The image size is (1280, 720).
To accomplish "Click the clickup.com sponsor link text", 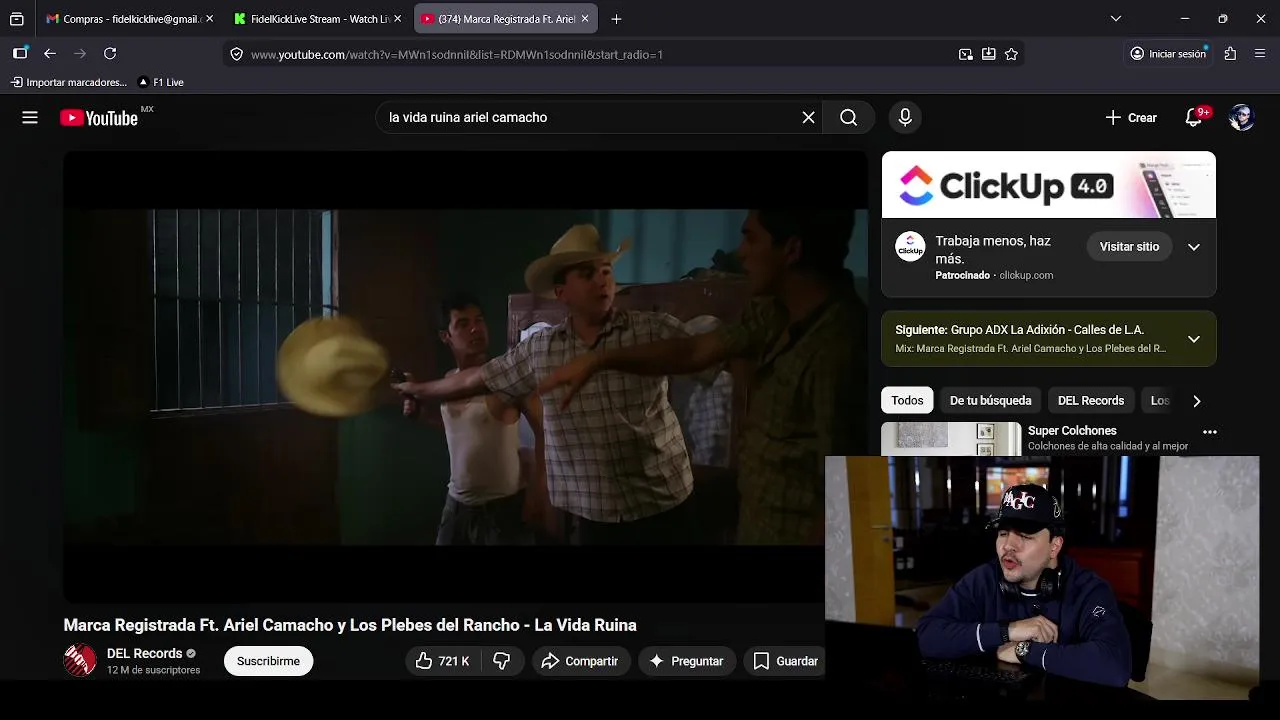I will tap(1026, 276).
